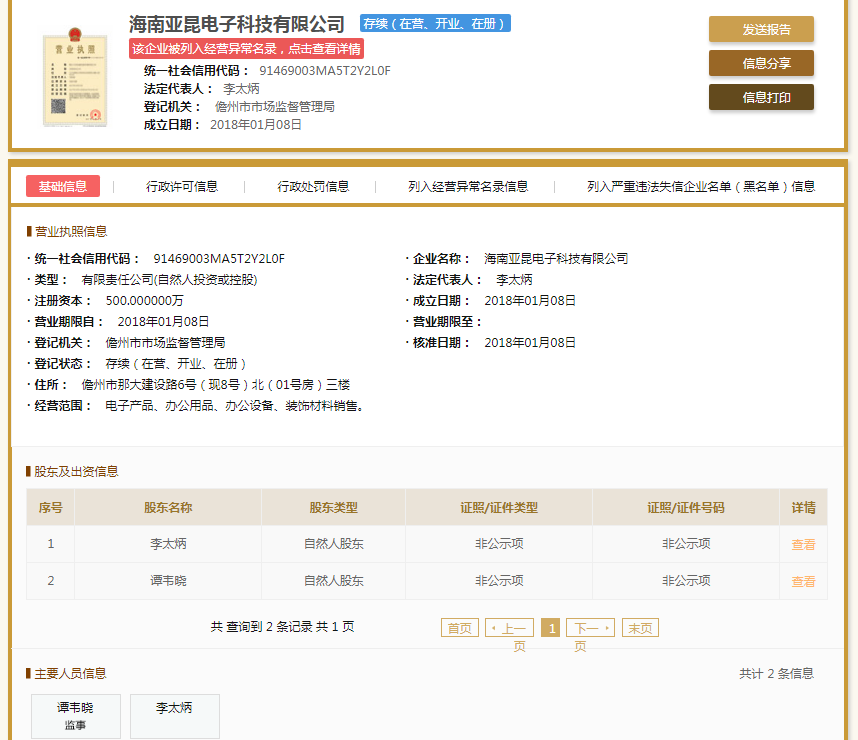Click the 信息打印 button
The image size is (858, 740).
click(761, 97)
